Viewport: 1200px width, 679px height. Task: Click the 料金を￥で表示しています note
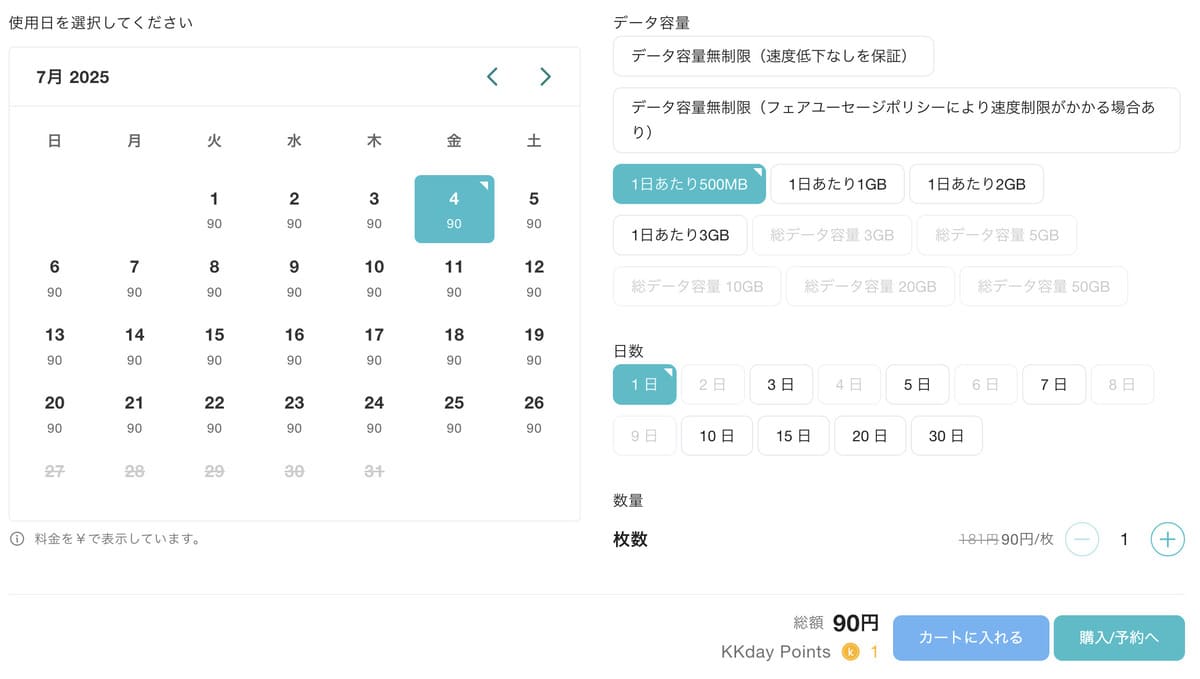(x=118, y=539)
